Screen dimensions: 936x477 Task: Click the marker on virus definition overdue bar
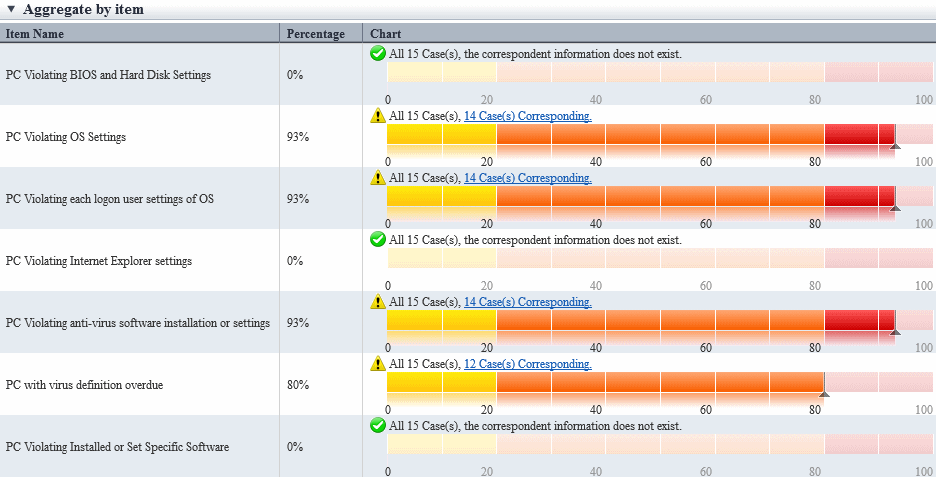pyautogui.click(x=824, y=393)
